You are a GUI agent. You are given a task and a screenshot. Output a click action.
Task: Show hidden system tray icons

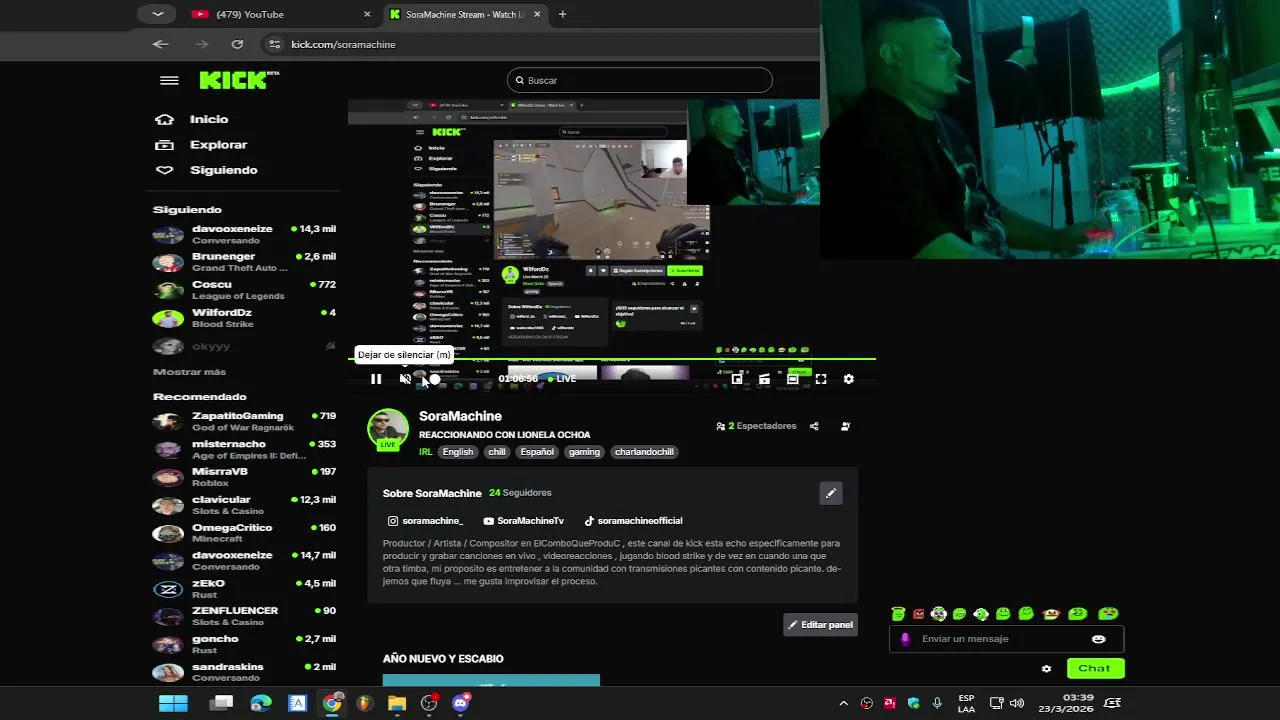pos(843,703)
